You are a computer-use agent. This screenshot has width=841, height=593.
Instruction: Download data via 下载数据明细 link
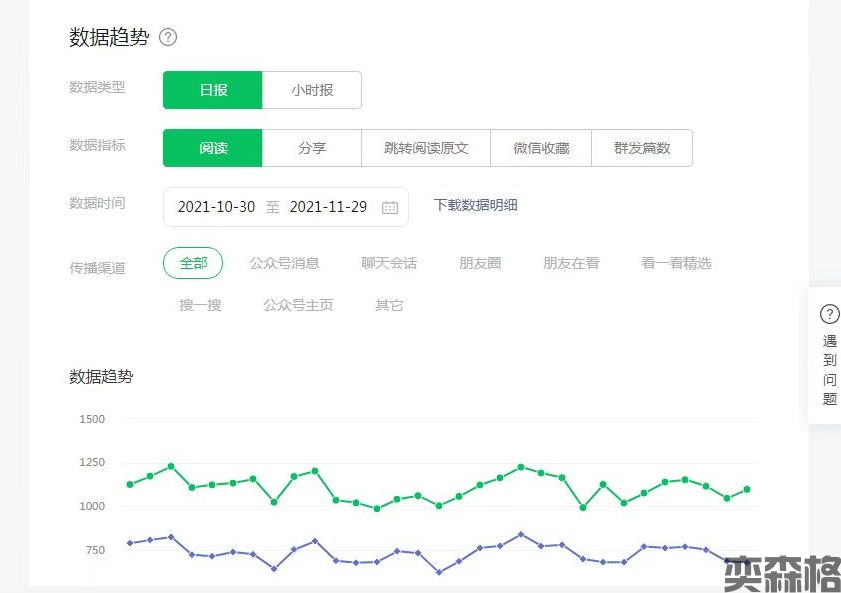pyautogui.click(x=475, y=205)
